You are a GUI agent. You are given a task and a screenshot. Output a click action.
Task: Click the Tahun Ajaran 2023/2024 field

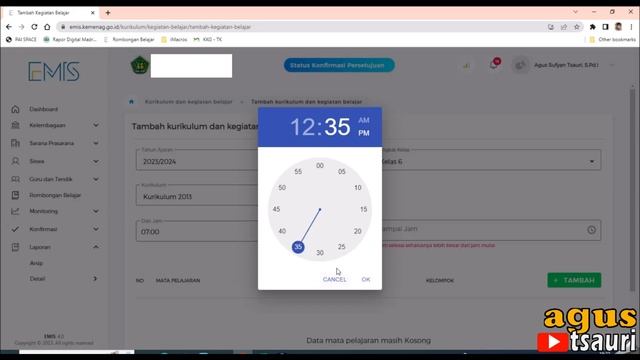(x=197, y=160)
